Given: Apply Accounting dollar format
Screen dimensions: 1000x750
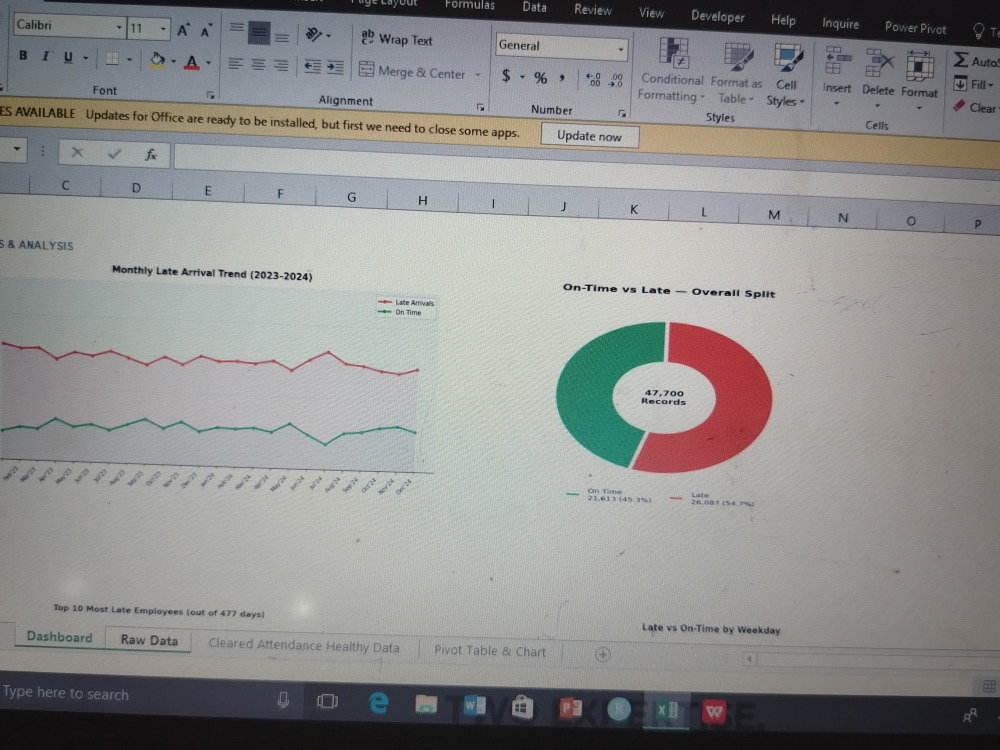Looking at the screenshot, I should (x=506, y=76).
